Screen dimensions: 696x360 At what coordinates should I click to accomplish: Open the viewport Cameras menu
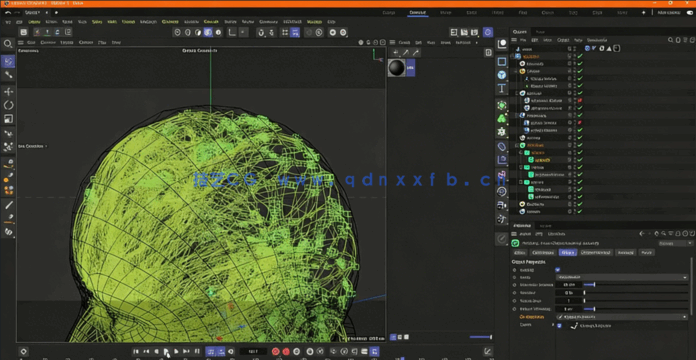pyautogui.click(x=48, y=43)
